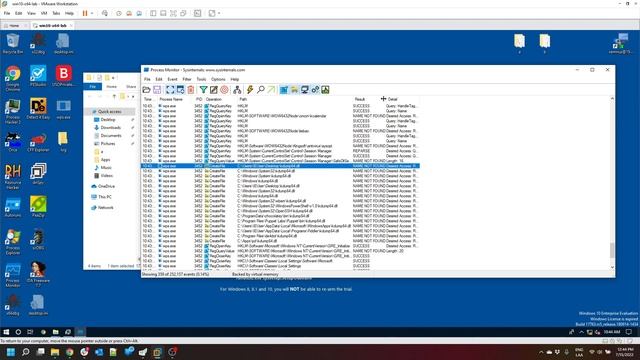Open Music in Explorer sidebar
This screenshot has width=640, height=360.
[106, 167]
